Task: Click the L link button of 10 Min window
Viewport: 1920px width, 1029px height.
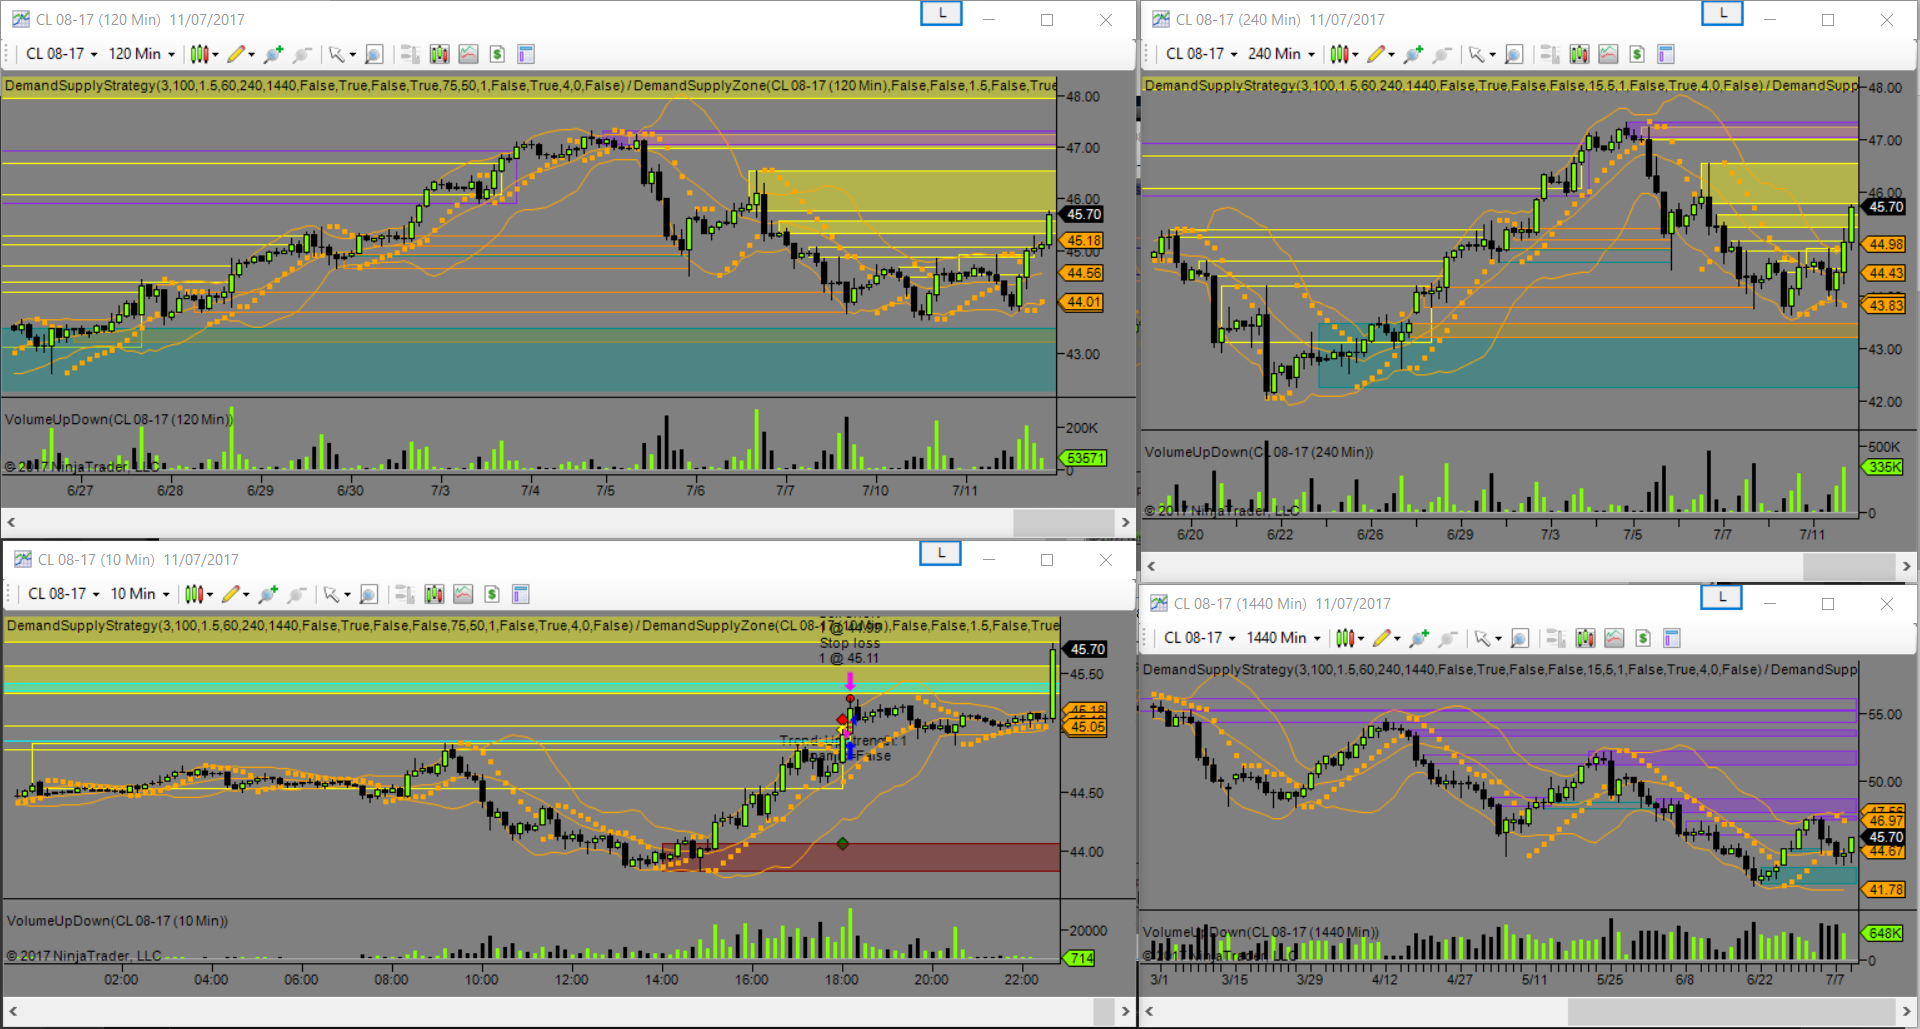Action: pos(940,554)
